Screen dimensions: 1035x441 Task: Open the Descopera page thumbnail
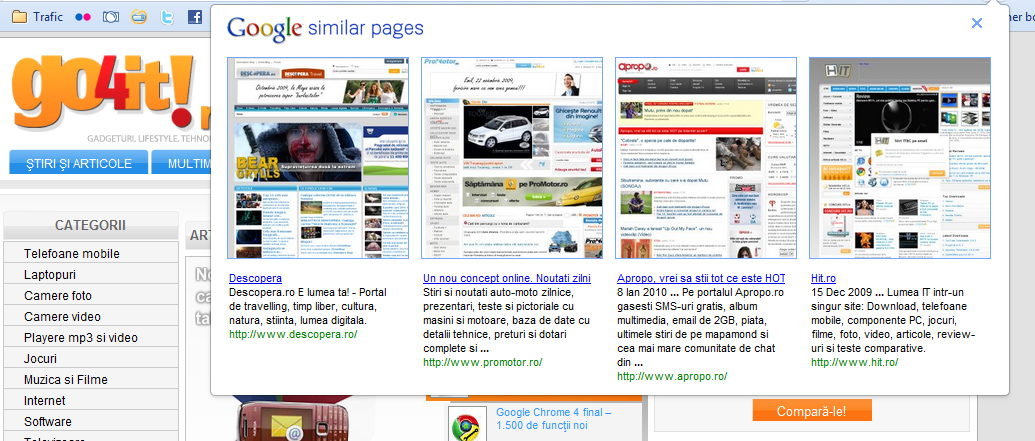click(x=318, y=158)
